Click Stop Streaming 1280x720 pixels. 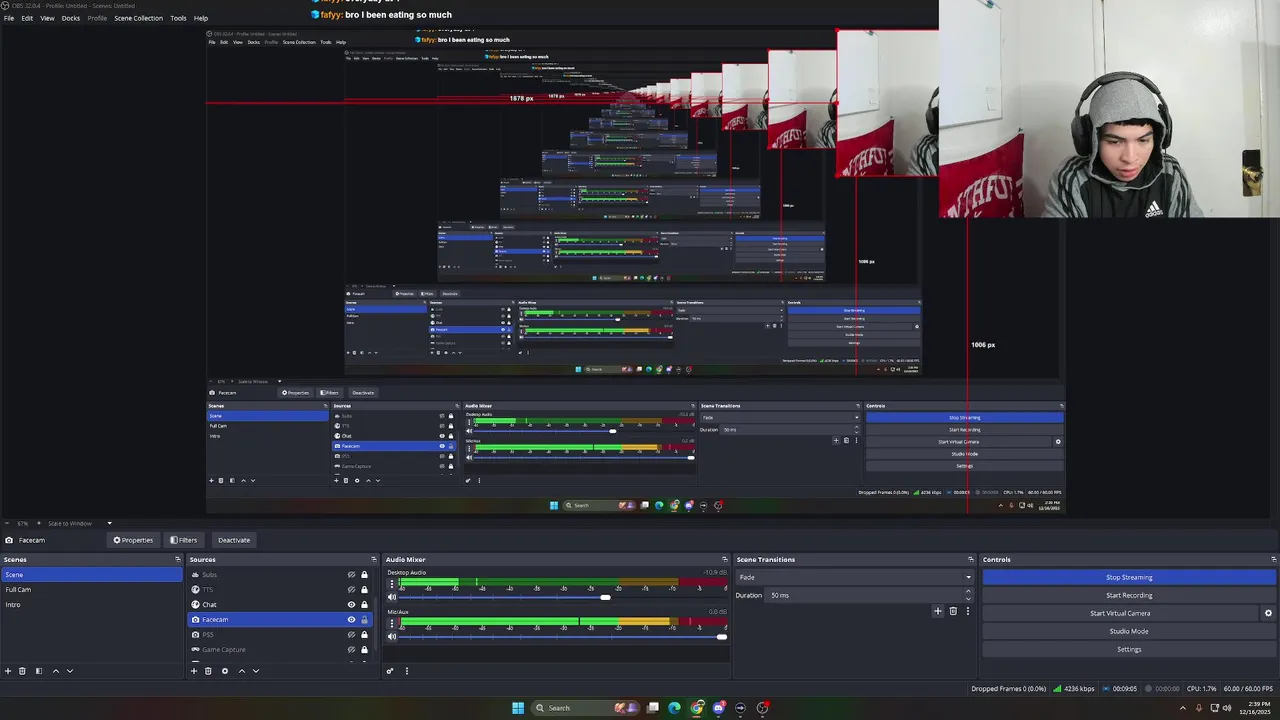[1129, 577]
